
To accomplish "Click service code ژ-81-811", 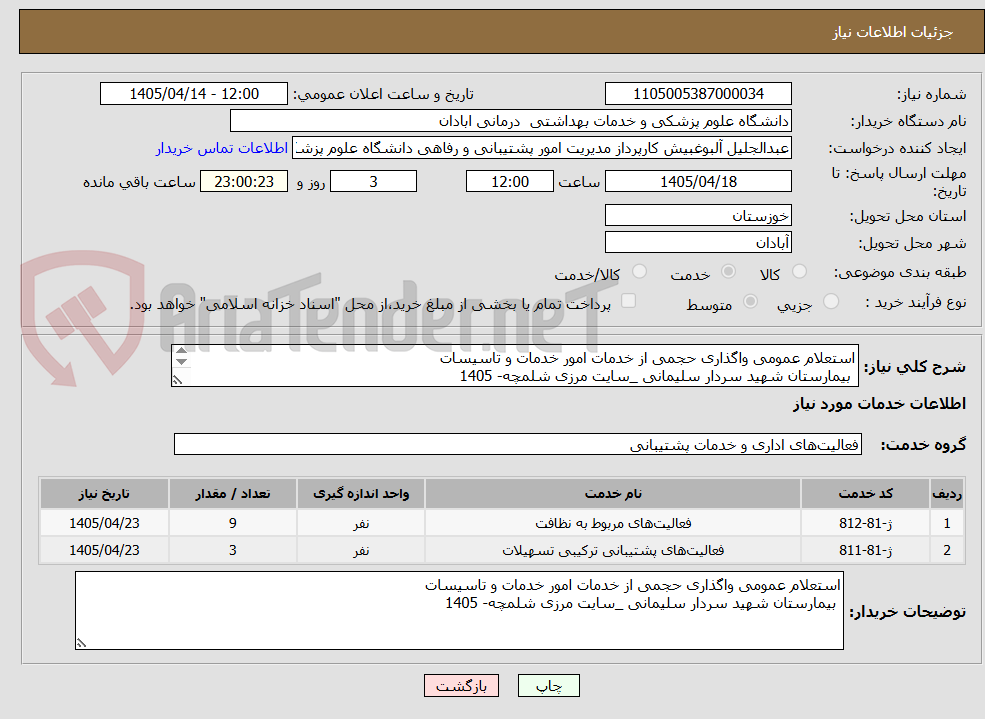I will pos(865,550).
